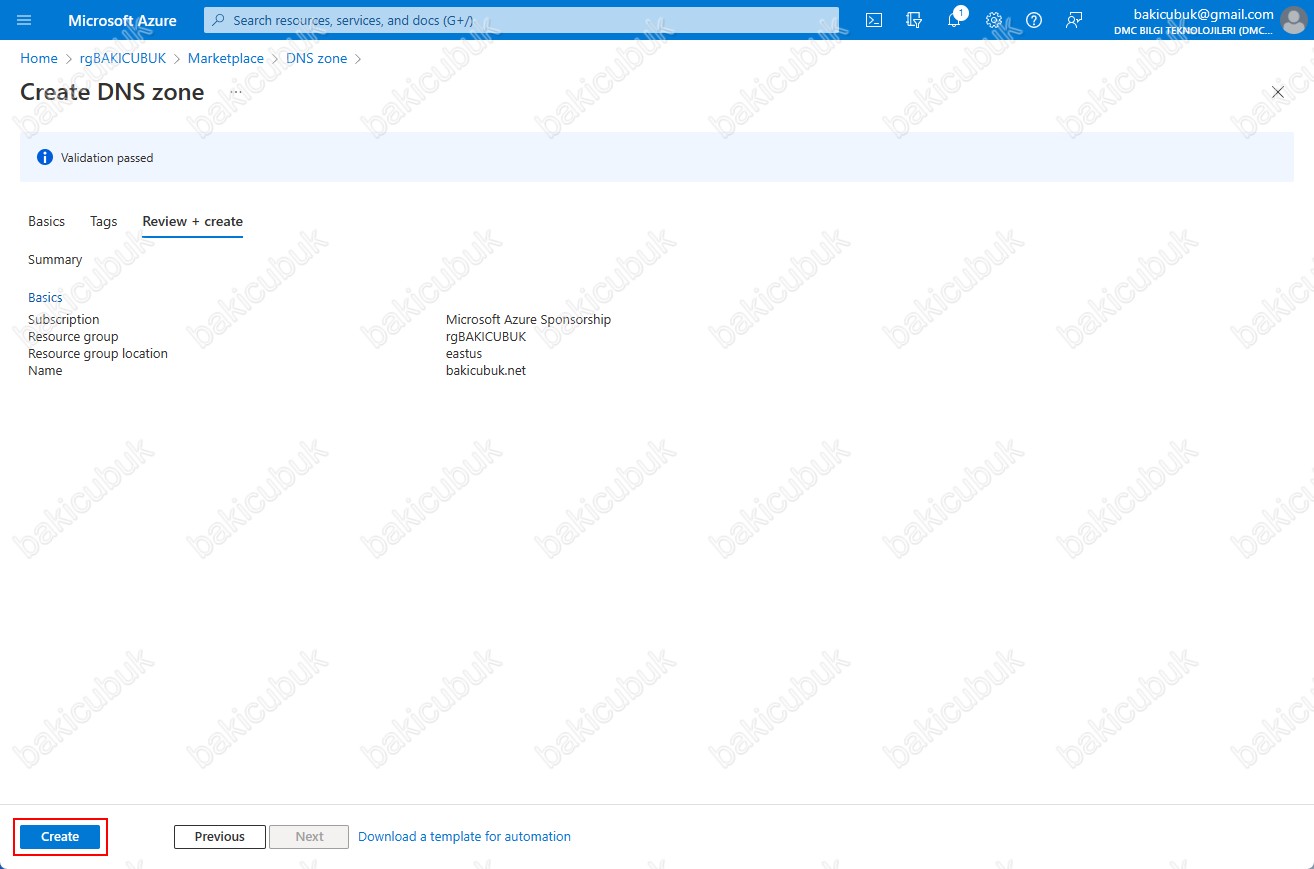Click the Validation passed info icon
This screenshot has height=869, width=1314.
tap(44, 158)
